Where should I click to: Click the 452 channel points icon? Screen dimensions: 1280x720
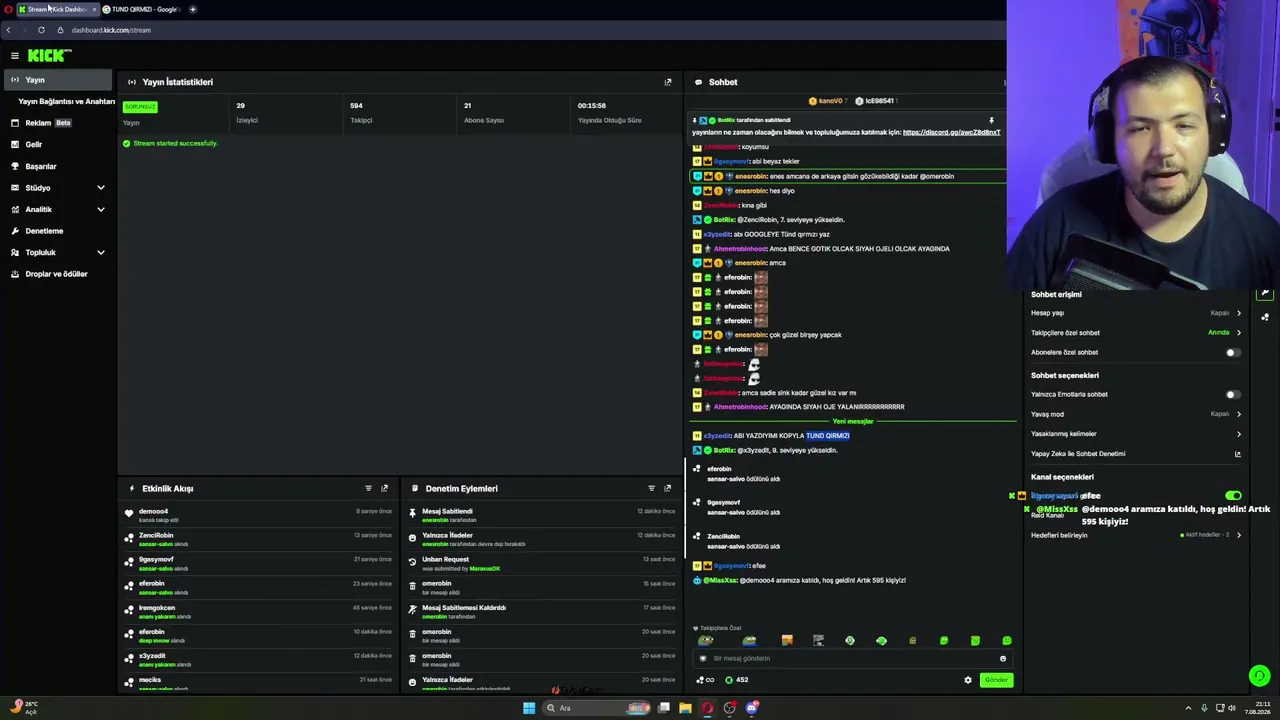[x=729, y=680]
